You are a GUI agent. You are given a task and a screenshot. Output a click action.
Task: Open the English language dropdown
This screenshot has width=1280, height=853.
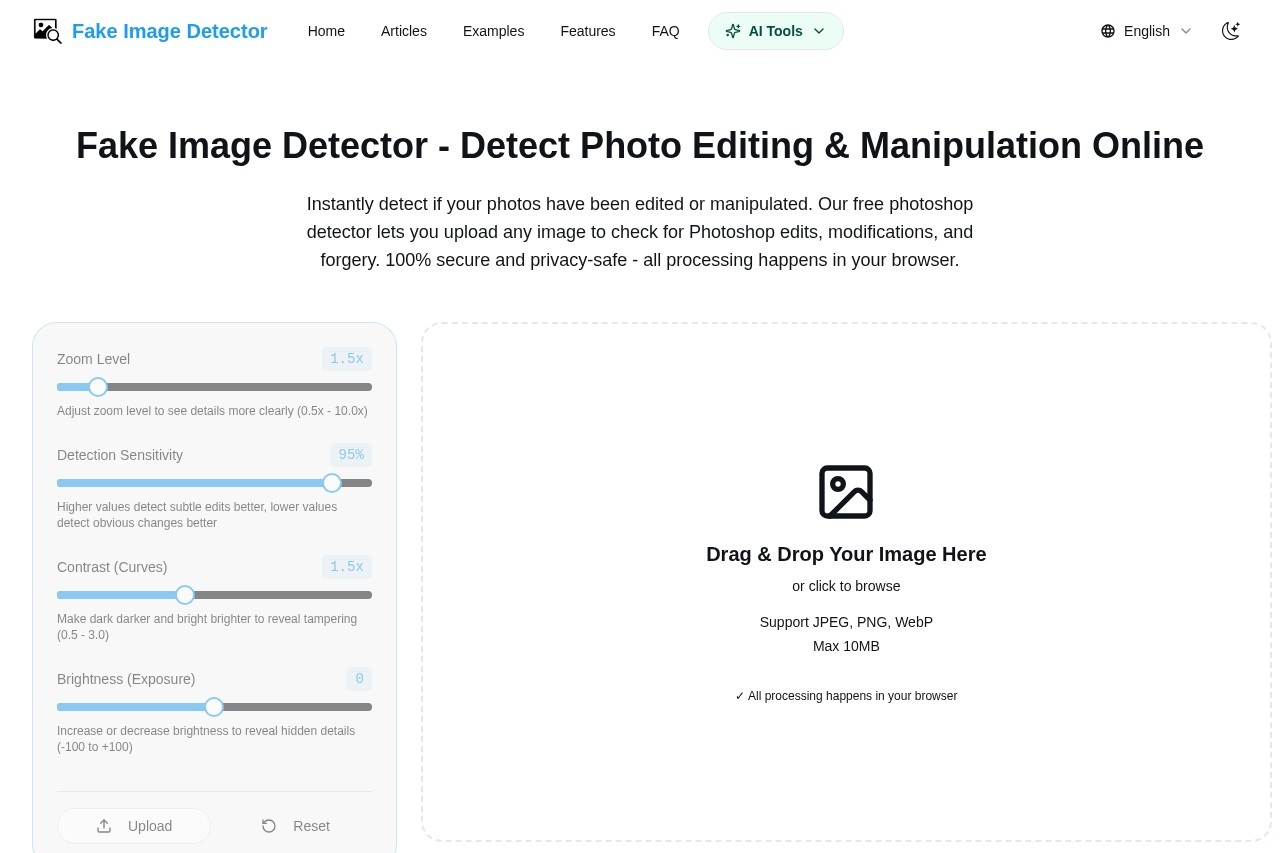[1147, 31]
